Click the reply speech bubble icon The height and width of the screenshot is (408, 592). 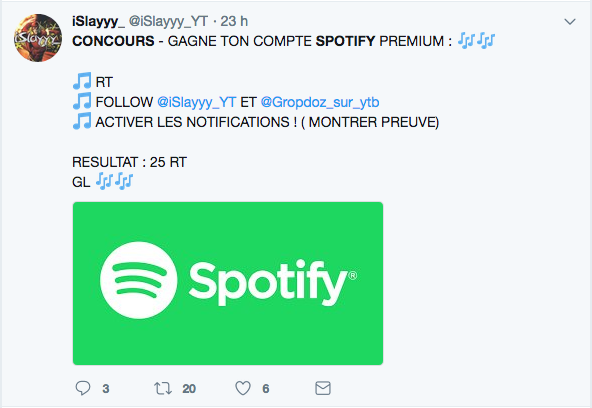[83, 388]
